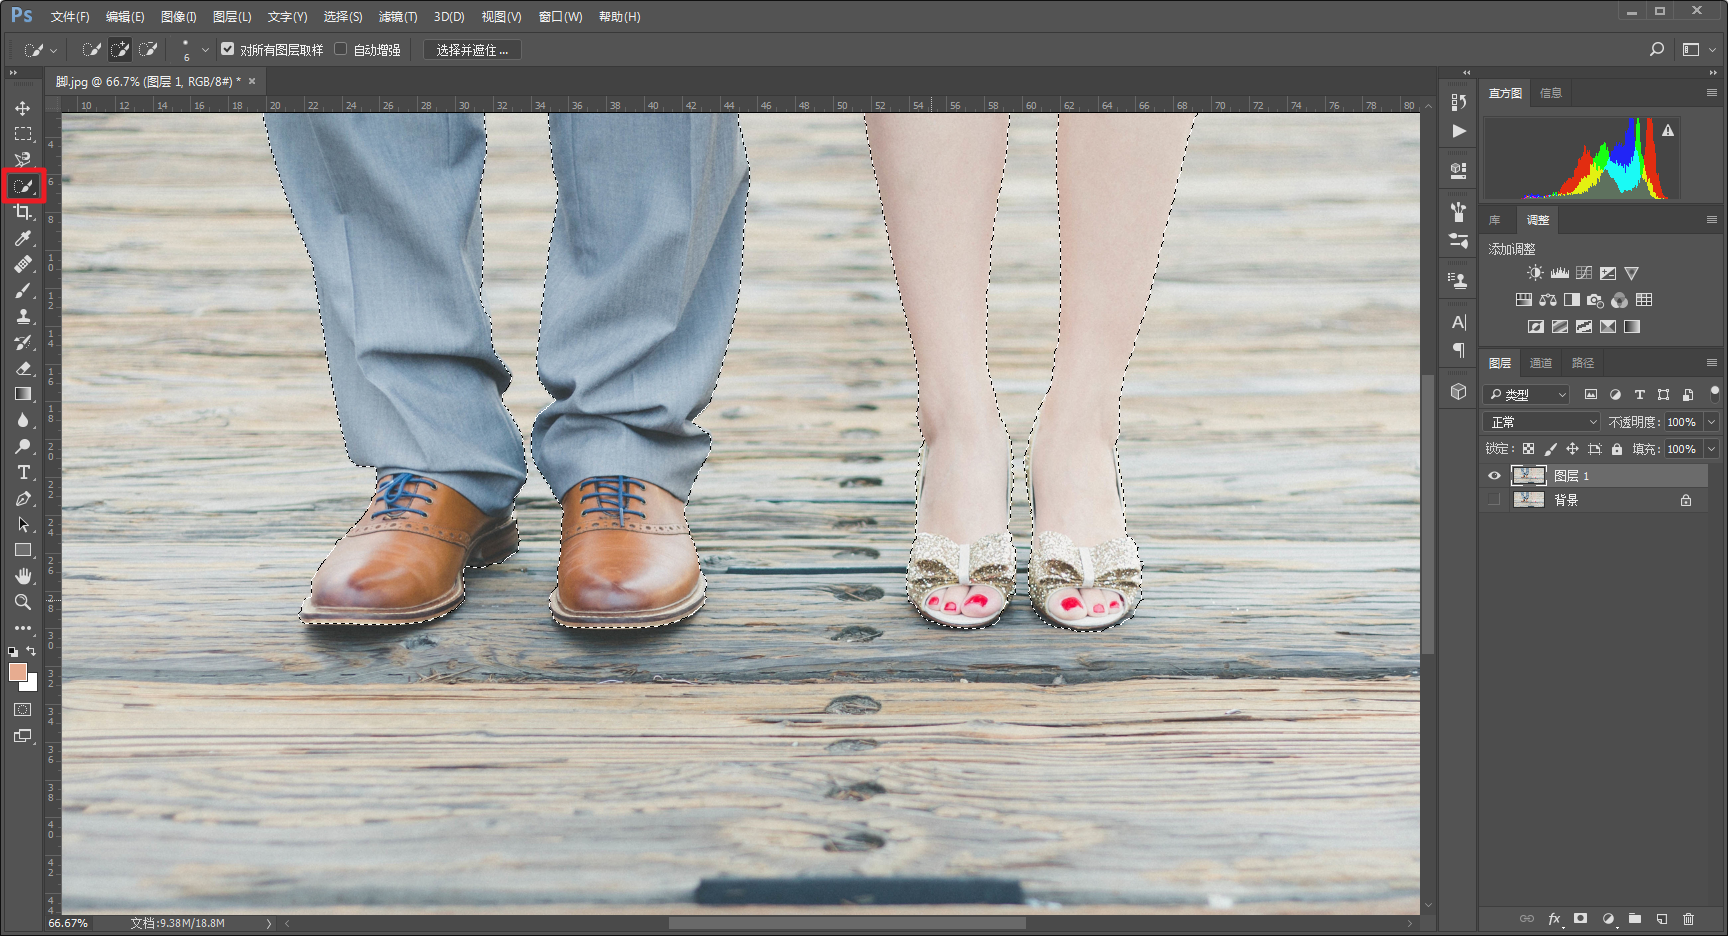Screen dimensions: 1728x936
Task: Select the 背景 layer thumbnail
Action: pos(1528,500)
